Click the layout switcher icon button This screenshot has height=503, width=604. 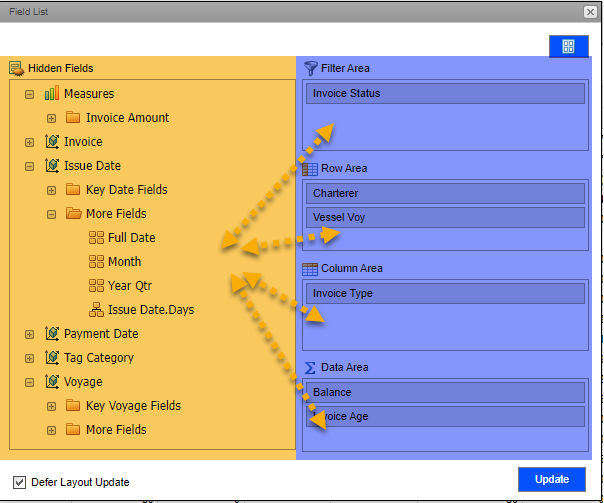(x=568, y=46)
